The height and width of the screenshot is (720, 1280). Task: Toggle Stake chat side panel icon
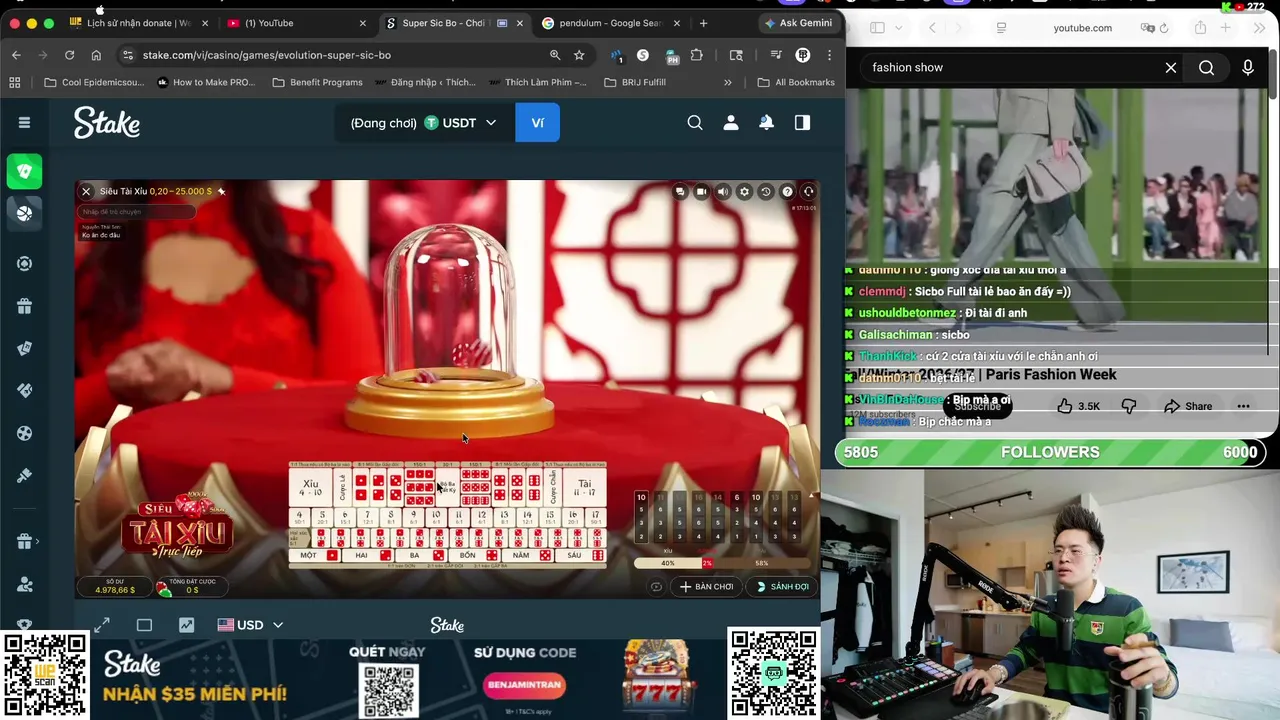[x=802, y=122]
